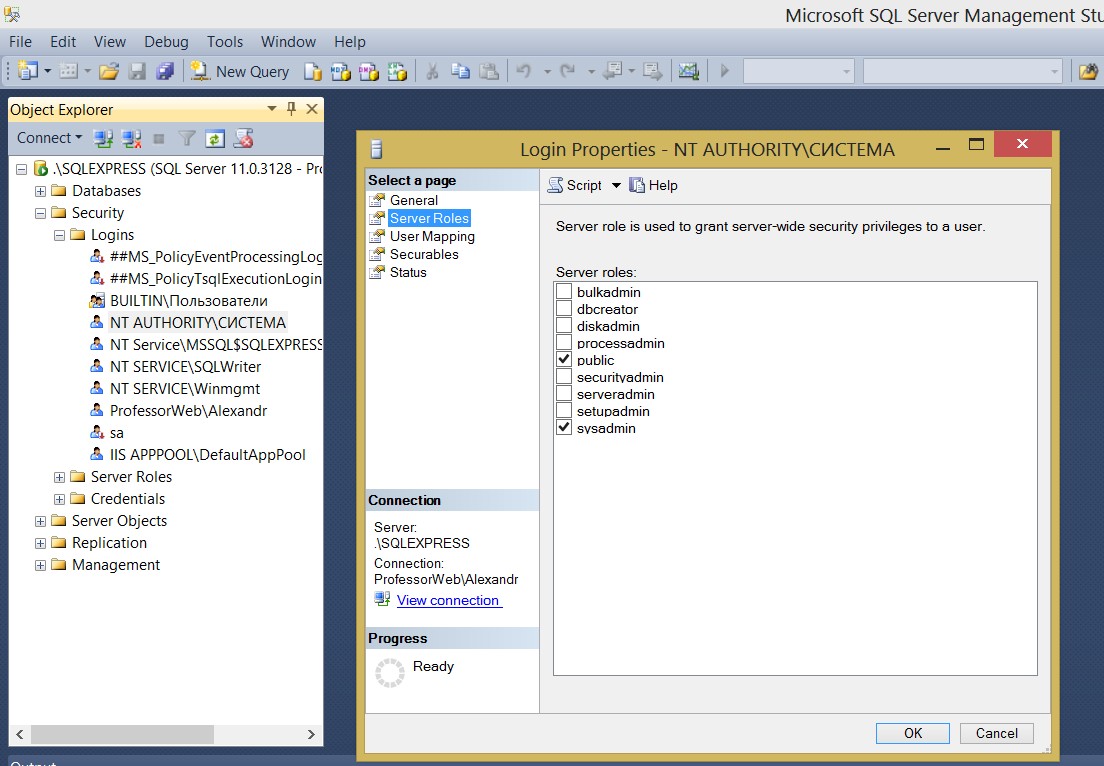This screenshot has width=1104, height=766.
Task: Check the bulkadmin server role
Action: point(564,291)
